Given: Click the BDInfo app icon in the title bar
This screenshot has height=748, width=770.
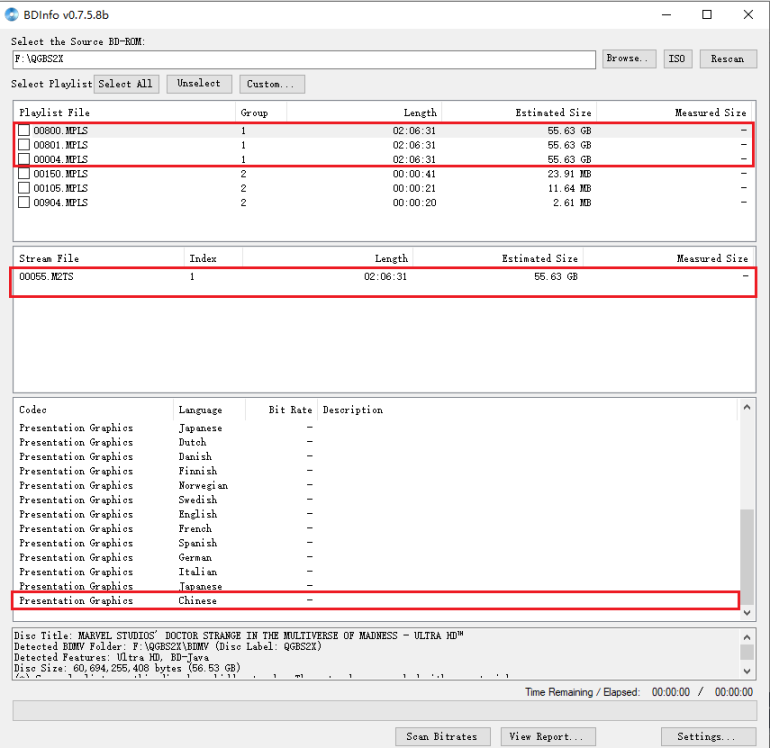Looking at the screenshot, I should point(11,15).
